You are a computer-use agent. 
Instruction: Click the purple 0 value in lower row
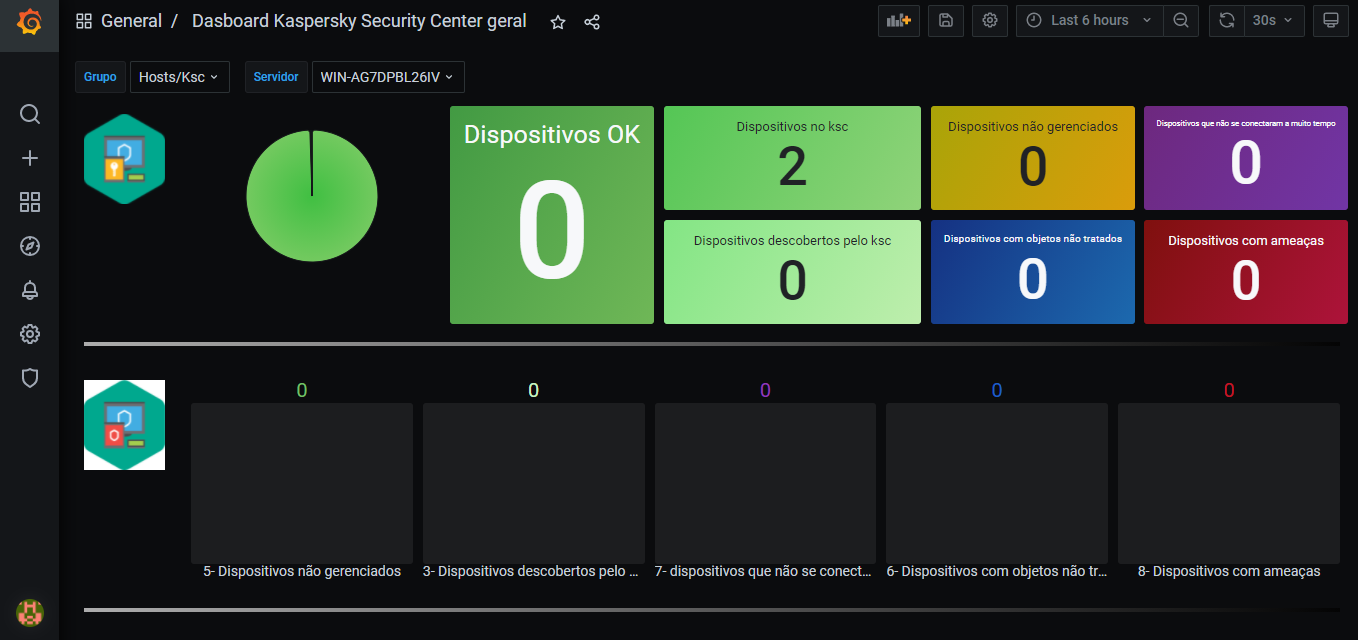coord(765,390)
